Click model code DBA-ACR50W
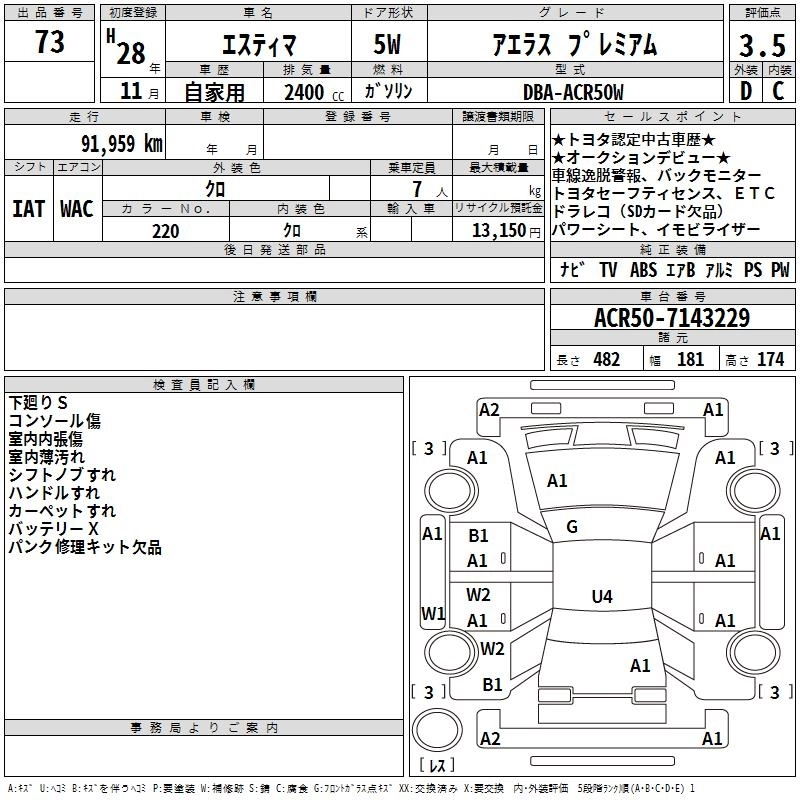Image resolution: width=800 pixels, height=800 pixels. 572,93
